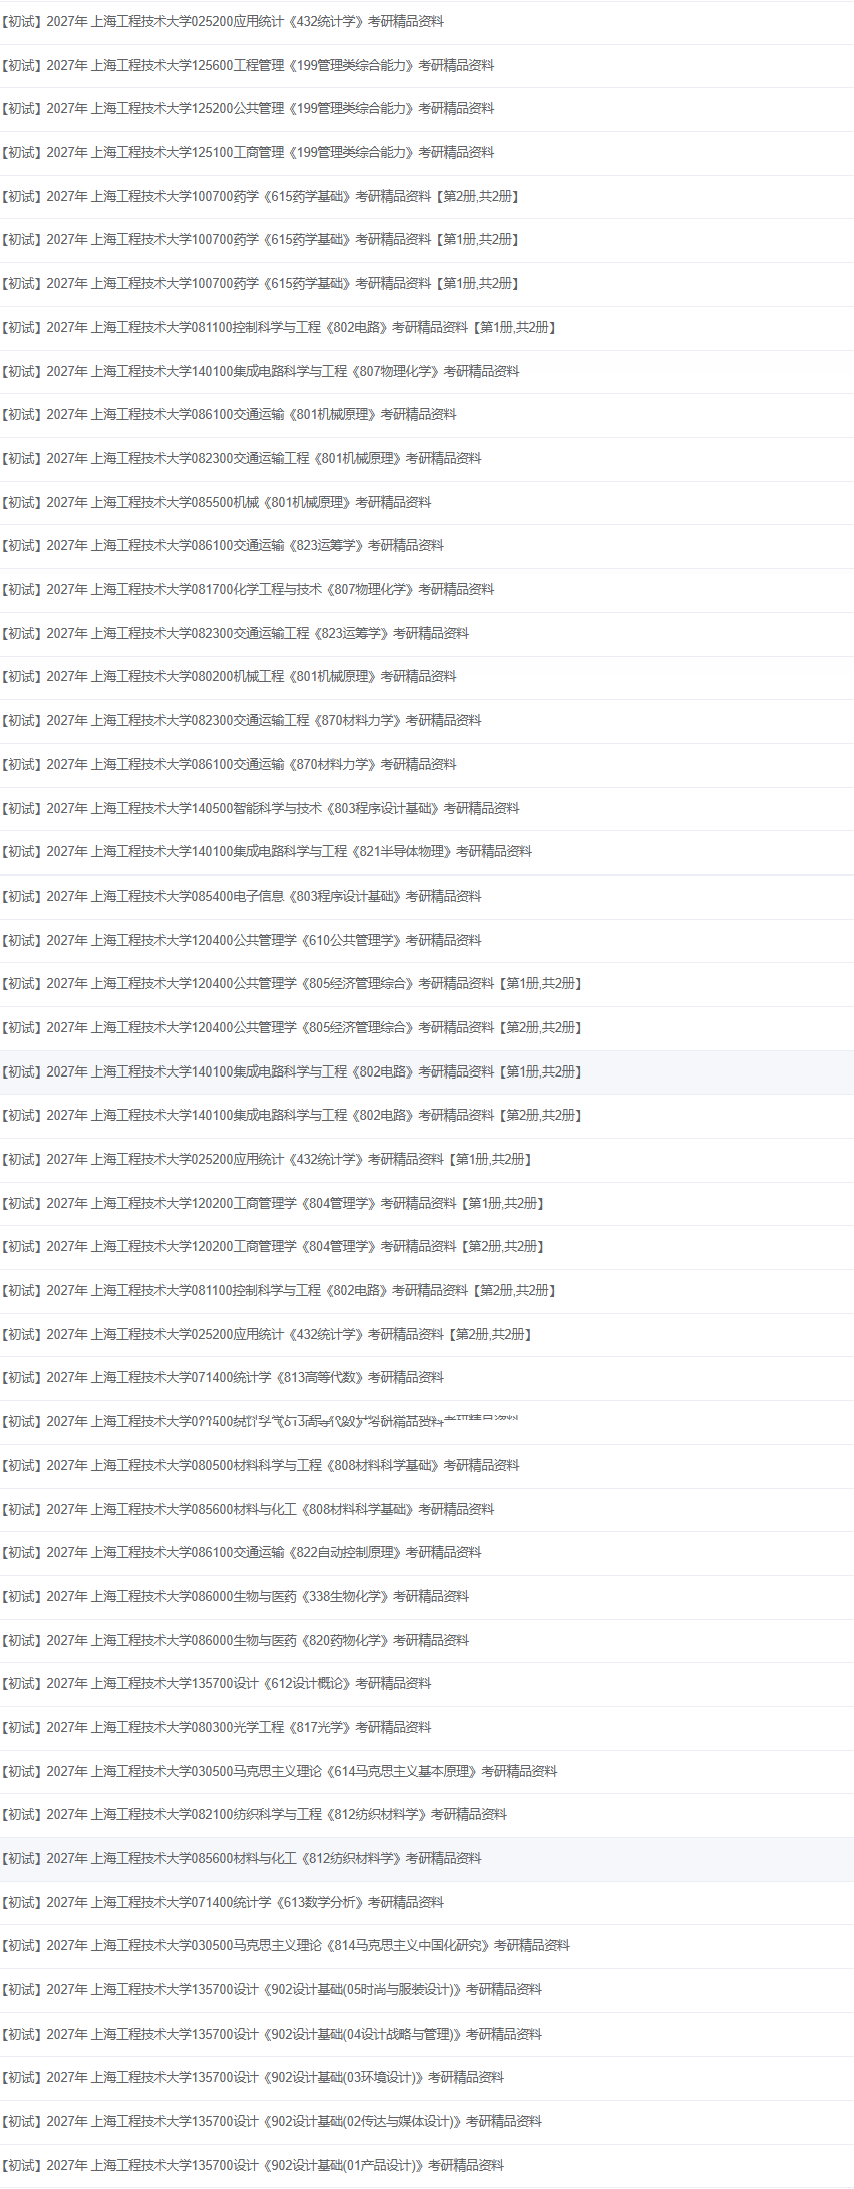Select 140100集成电路科学与工程《802电路》第1册 entry

click(291, 1071)
